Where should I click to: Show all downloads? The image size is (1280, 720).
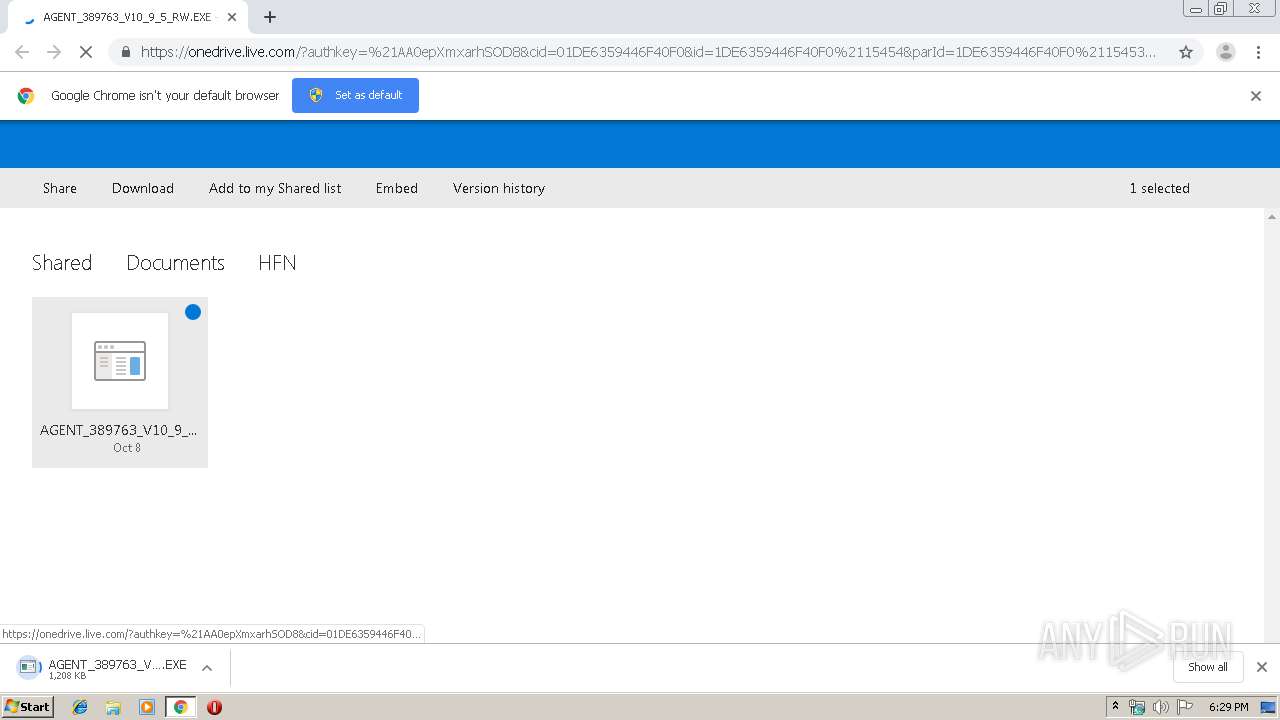click(x=1208, y=667)
